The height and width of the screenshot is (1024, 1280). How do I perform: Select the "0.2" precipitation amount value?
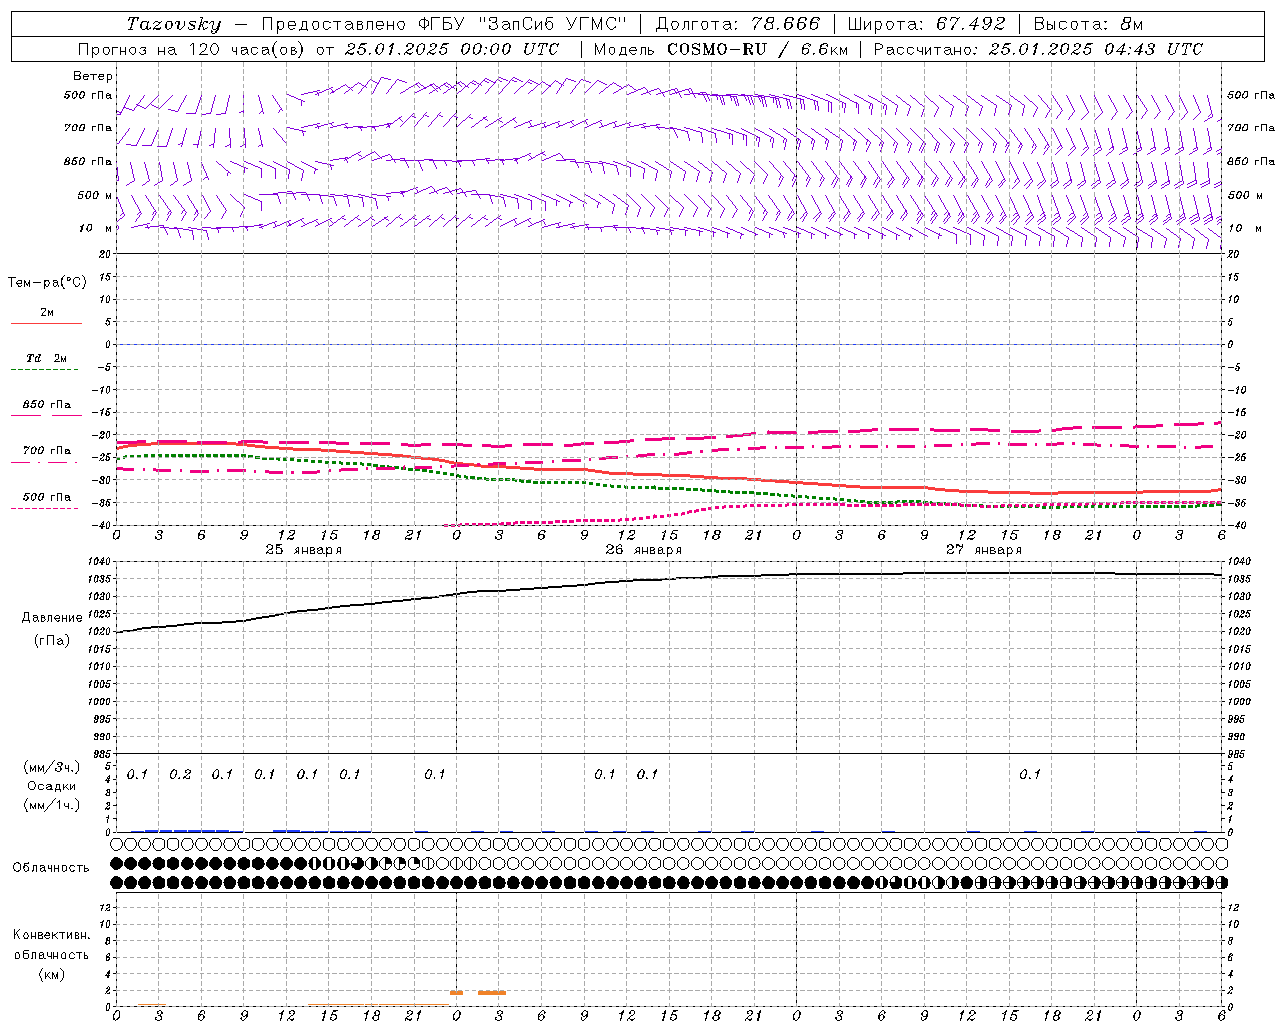[x=180, y=775]
